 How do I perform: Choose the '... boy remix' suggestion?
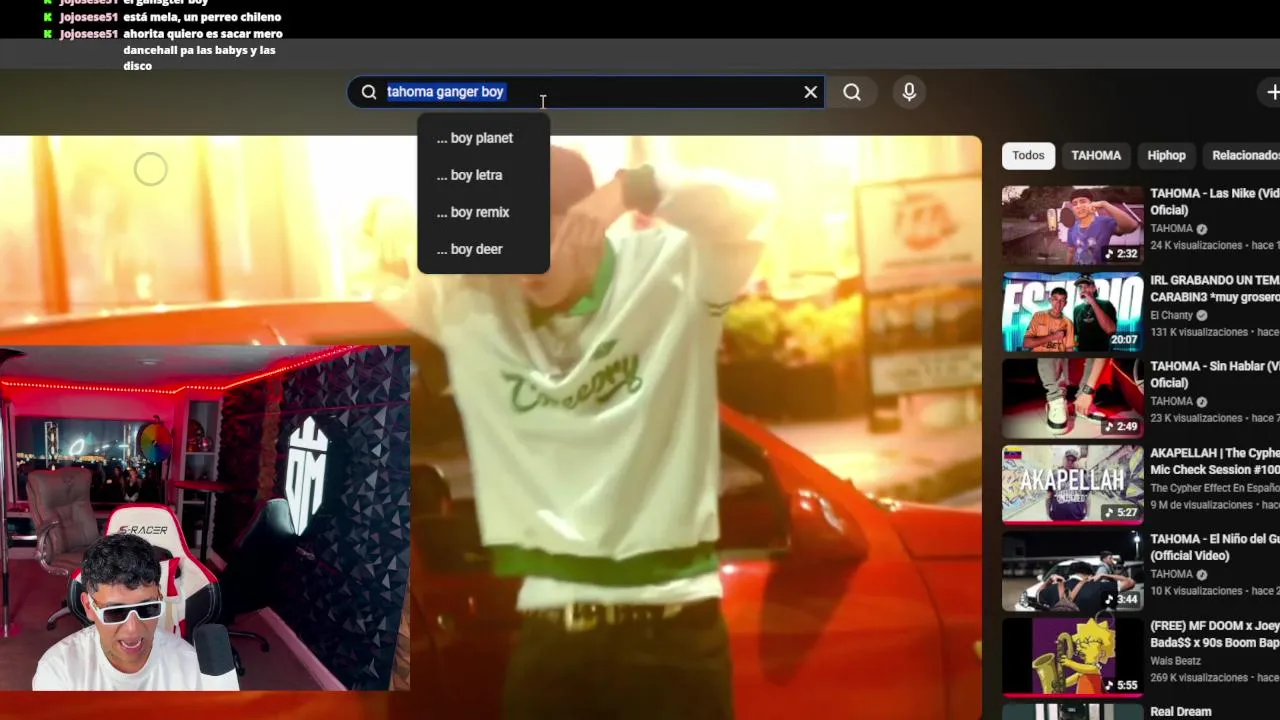(484, 212)
